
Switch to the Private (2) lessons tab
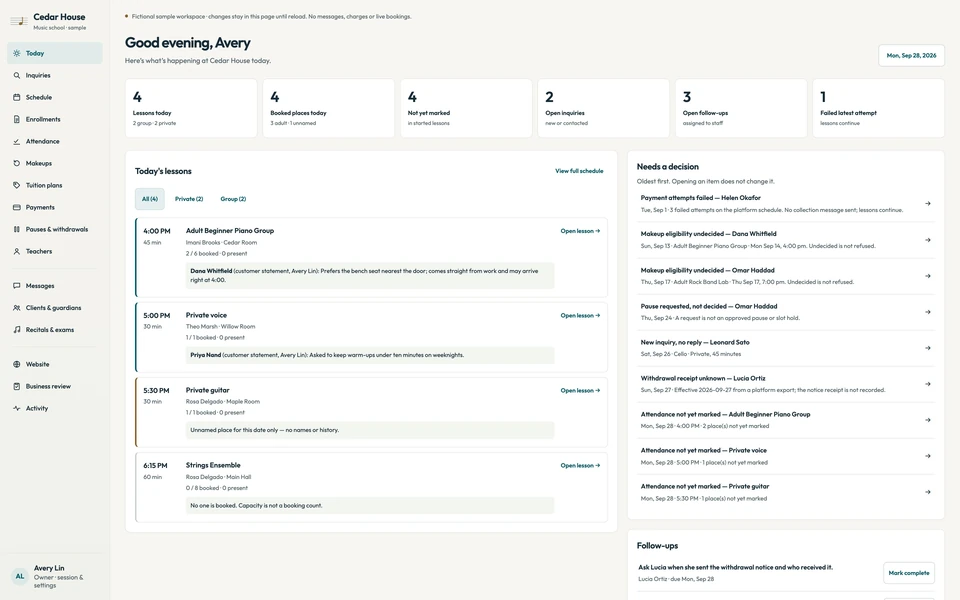click(x=189, y=199)
